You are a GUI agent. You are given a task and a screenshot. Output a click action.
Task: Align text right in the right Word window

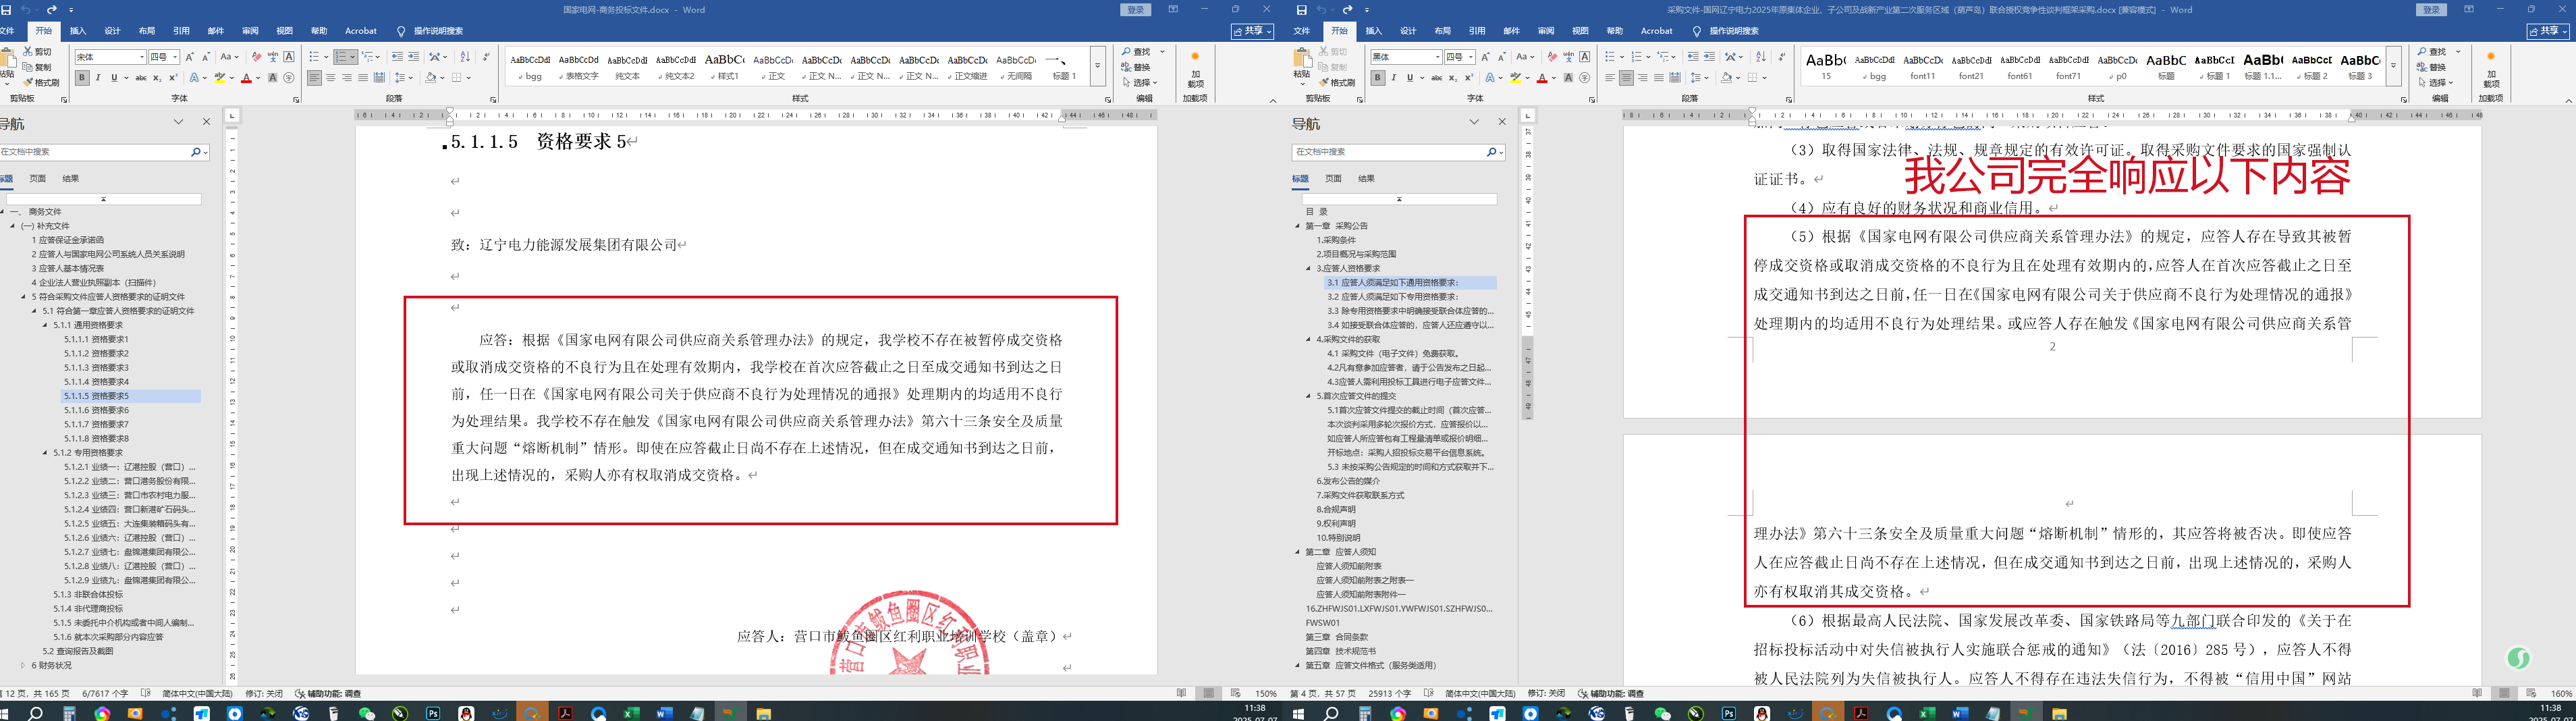tap(1642, 78)
